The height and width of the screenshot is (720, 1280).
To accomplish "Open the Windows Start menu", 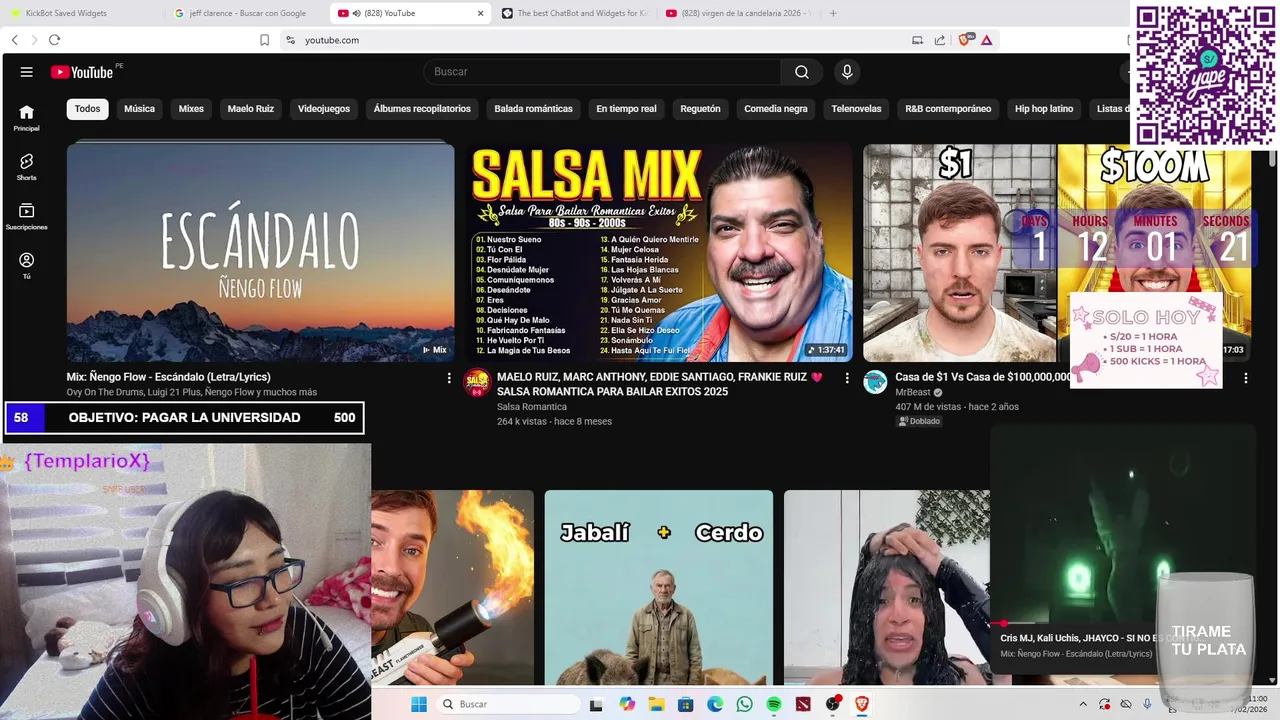I will [419, 704].
